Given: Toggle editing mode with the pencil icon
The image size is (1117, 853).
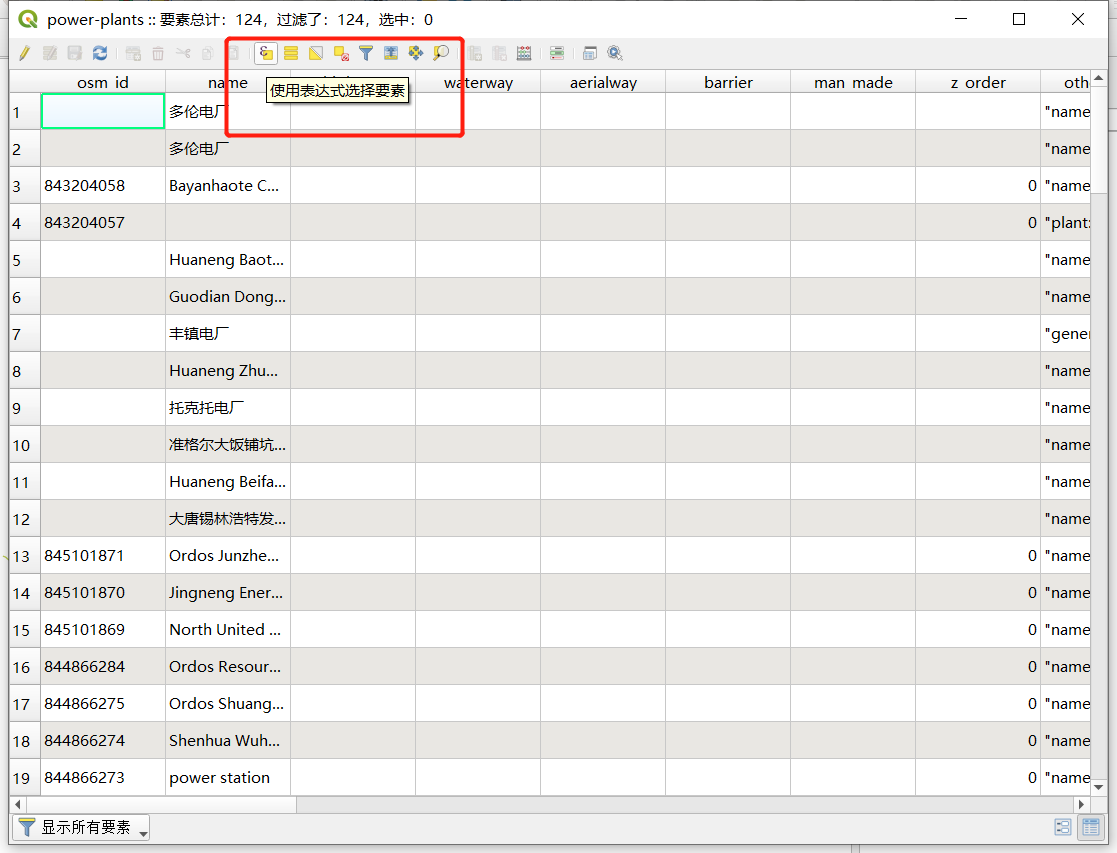Looking at the screenshot, I should point(24,53).
